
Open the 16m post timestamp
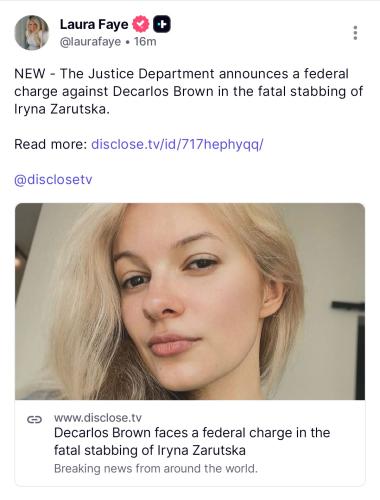tap(145, 42)
